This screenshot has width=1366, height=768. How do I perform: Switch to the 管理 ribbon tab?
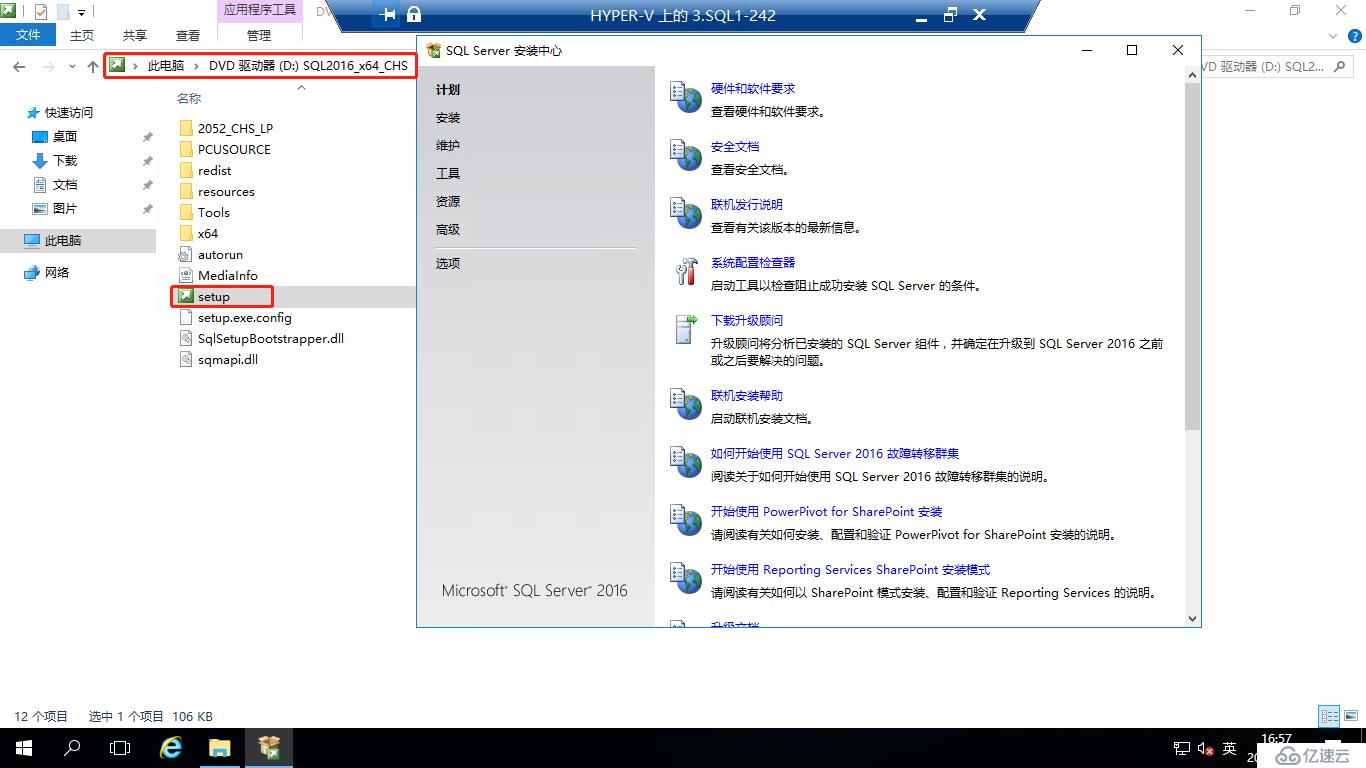point(259,35)
